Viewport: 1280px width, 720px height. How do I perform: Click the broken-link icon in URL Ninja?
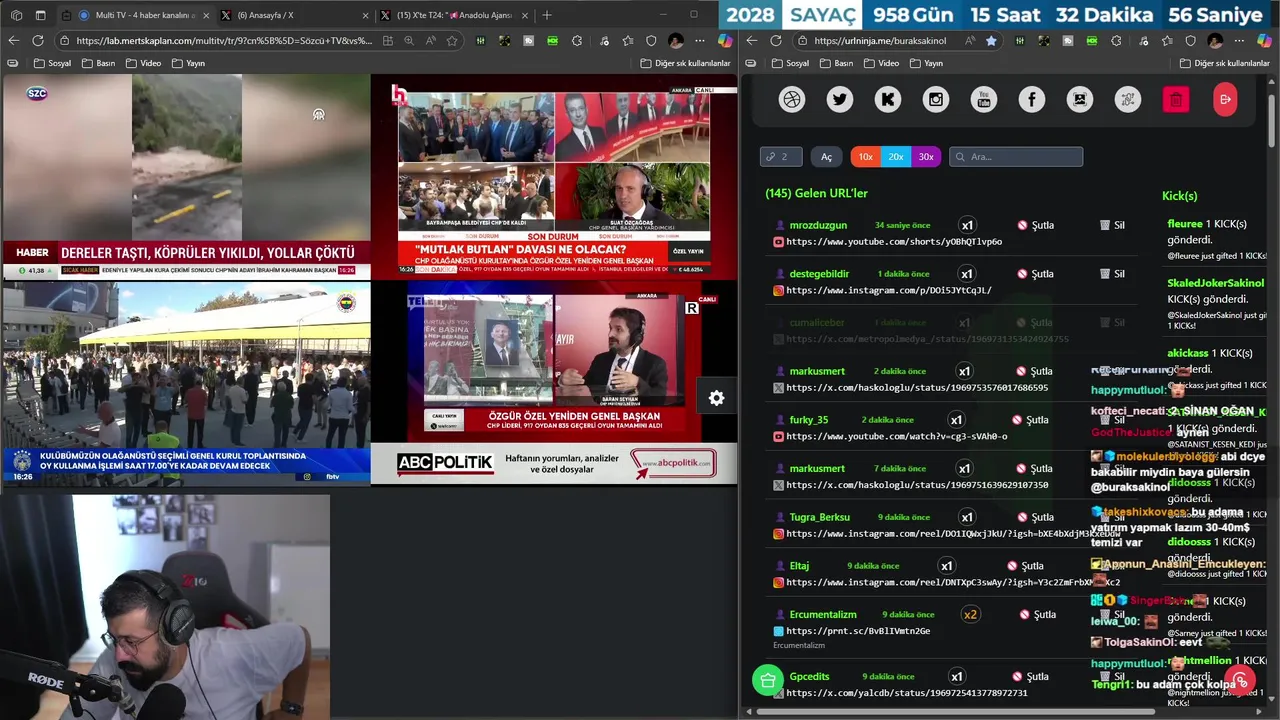tap(1128, 99)
